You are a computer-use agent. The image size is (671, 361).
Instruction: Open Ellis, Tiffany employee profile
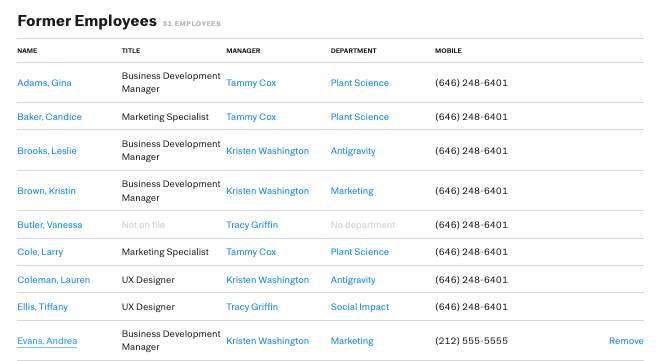pyautogui.click(x=42, y=307)
